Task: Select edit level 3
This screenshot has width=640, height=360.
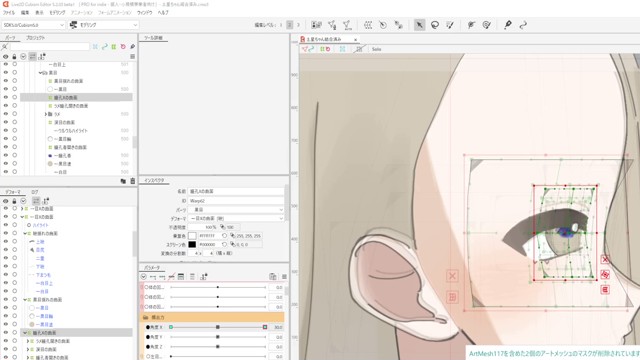Action: (x=298, y=25)
